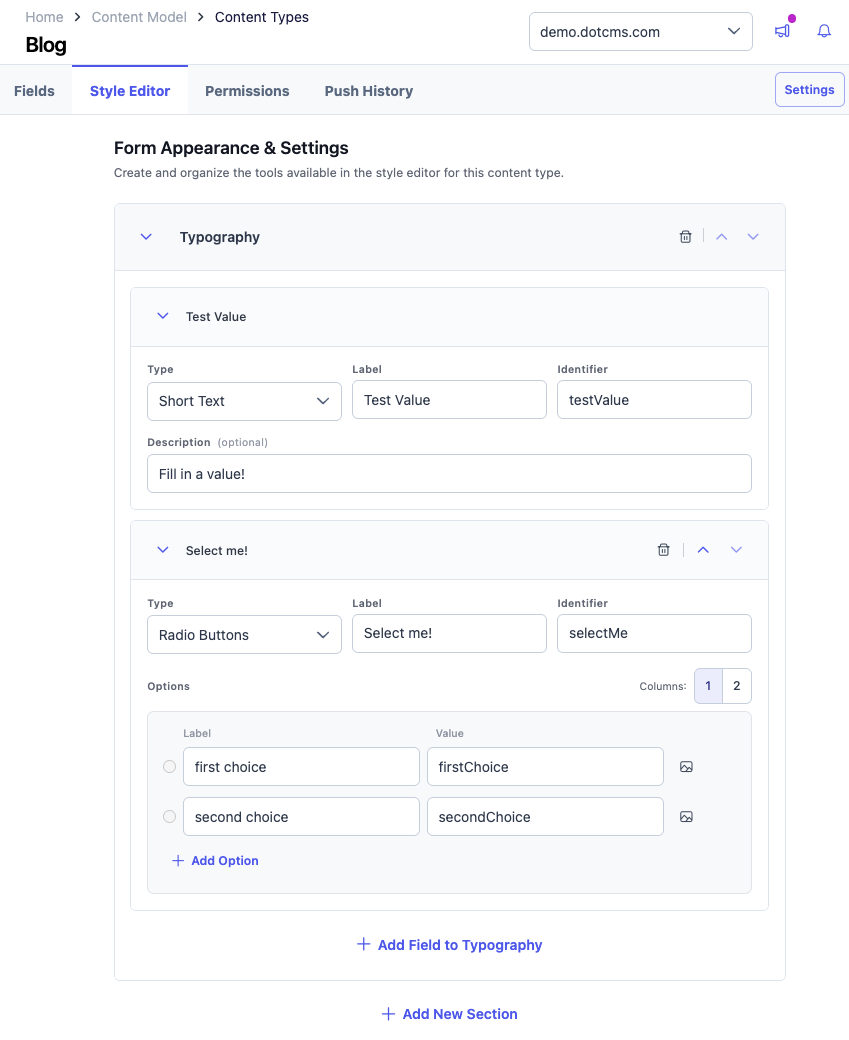Edit the secondChoice value input
This screenshot has width=849, height=1040.
[545, 816]
